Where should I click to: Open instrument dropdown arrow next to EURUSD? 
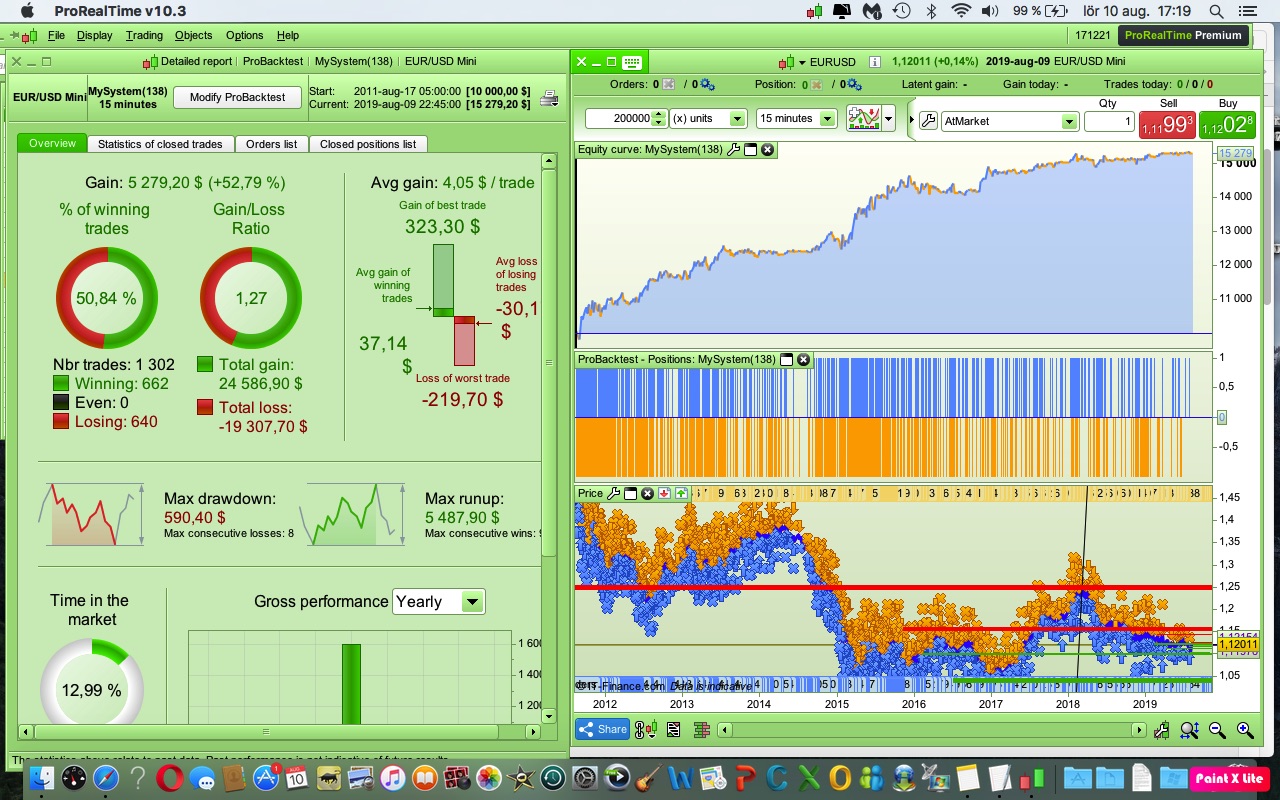tap(802, 62)
